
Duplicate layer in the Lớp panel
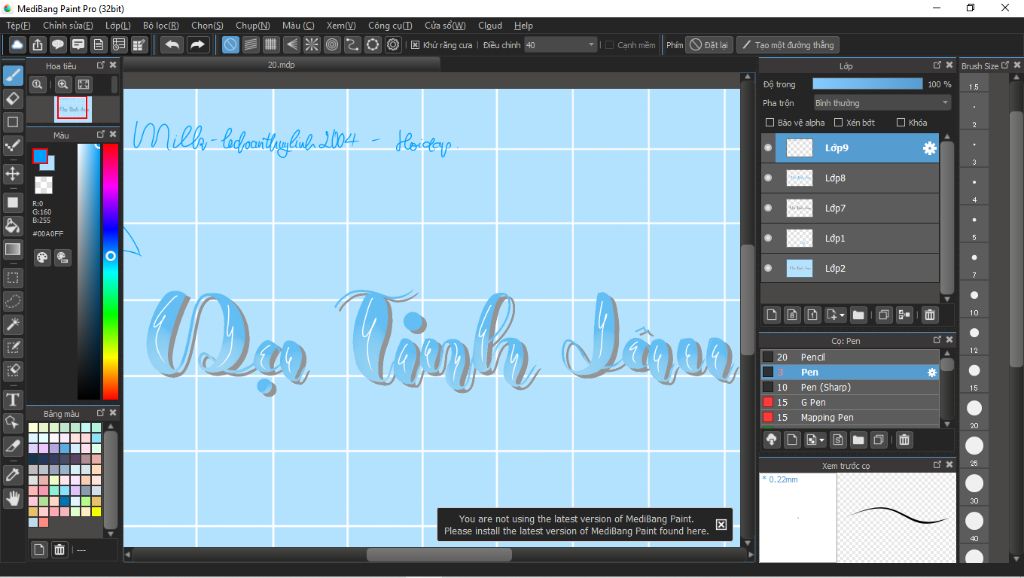(884, 315)
